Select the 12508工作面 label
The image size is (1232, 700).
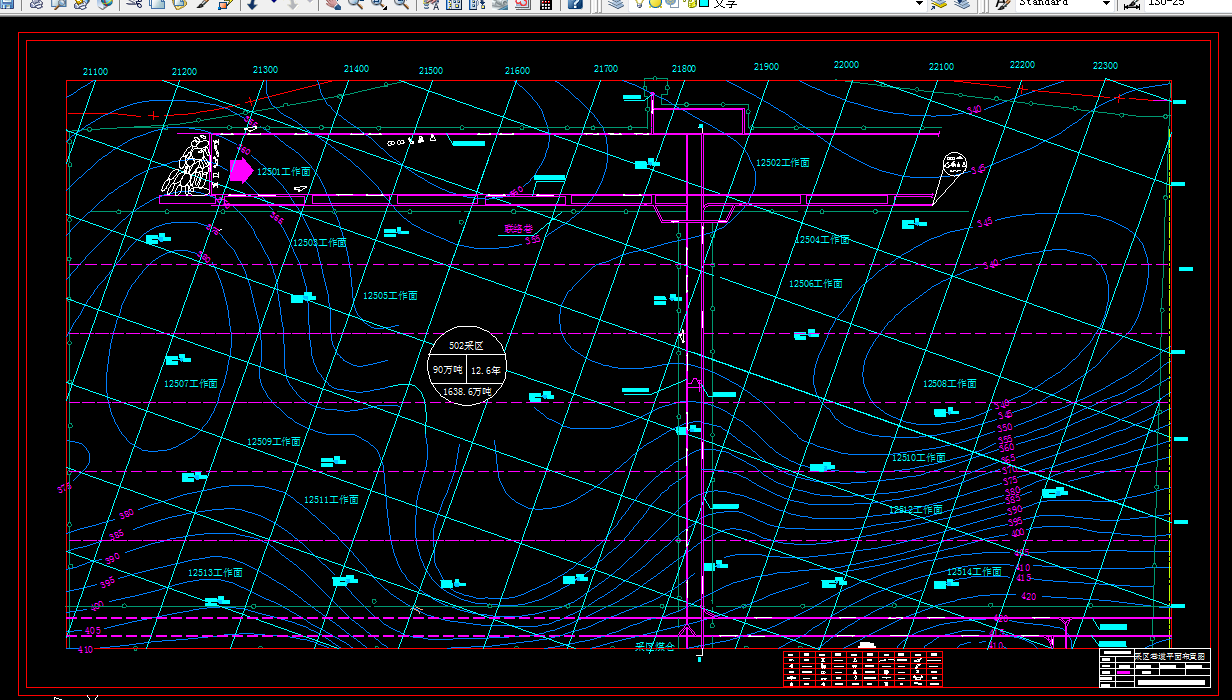949,384
